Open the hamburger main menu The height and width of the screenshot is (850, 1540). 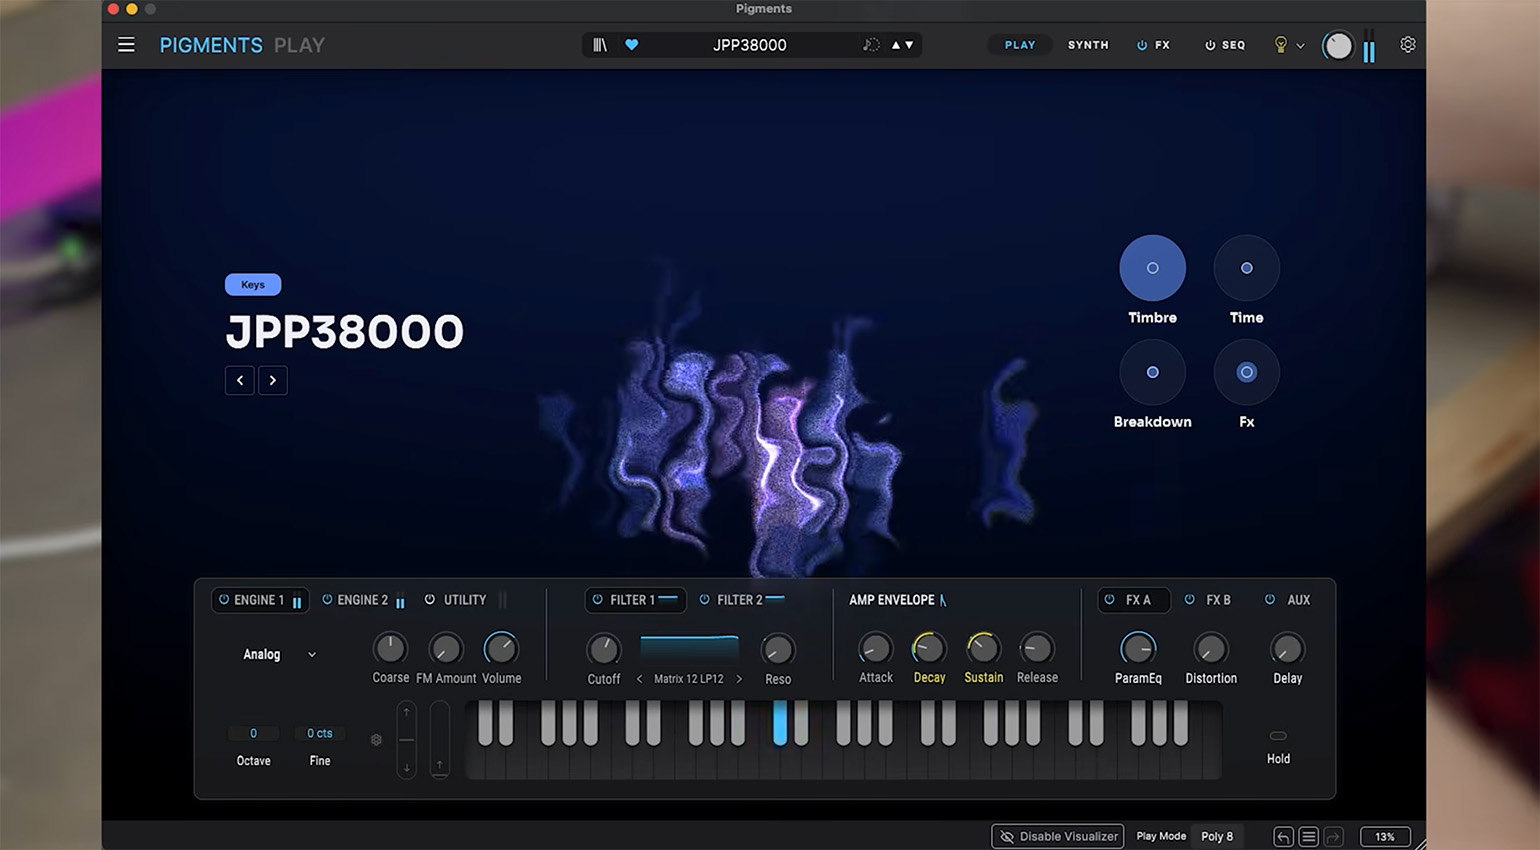[x=126, y=45]
